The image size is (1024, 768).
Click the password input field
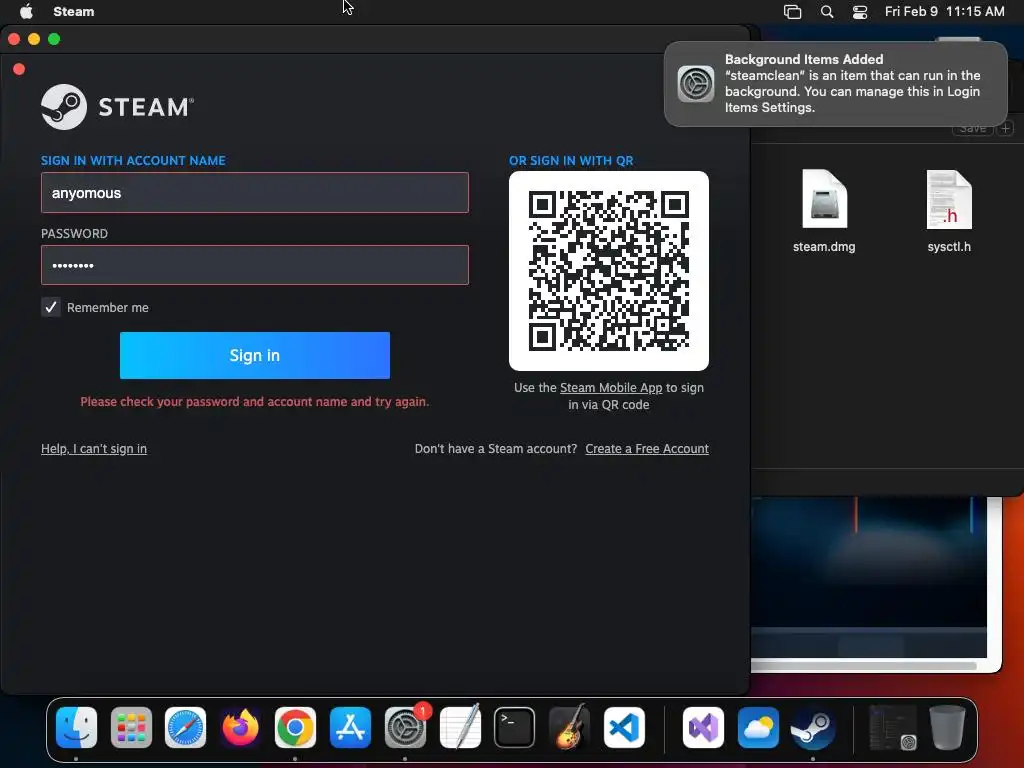click(x=255, y=265)
